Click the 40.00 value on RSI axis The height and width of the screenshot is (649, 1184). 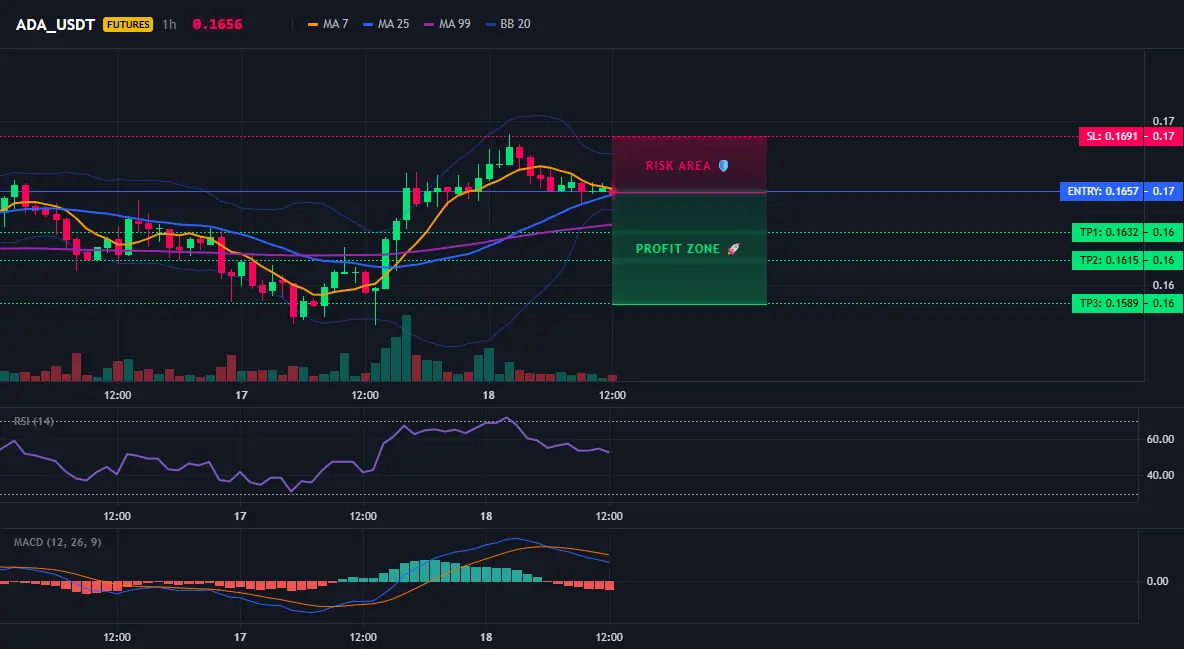[1161, 475]
